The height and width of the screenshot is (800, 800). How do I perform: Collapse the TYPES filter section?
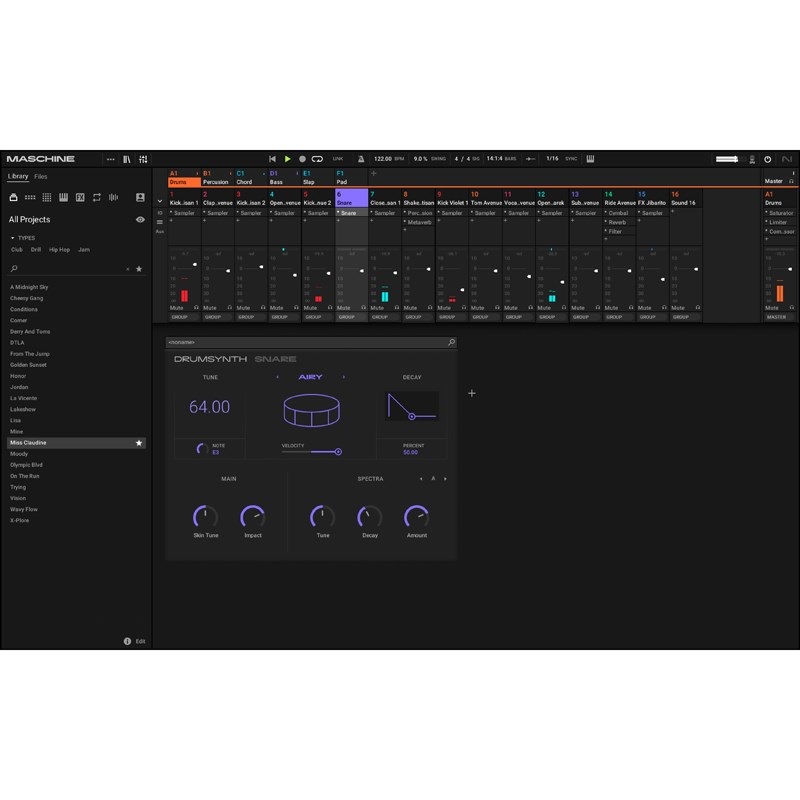pyautogui.click(x=13, y=238)
